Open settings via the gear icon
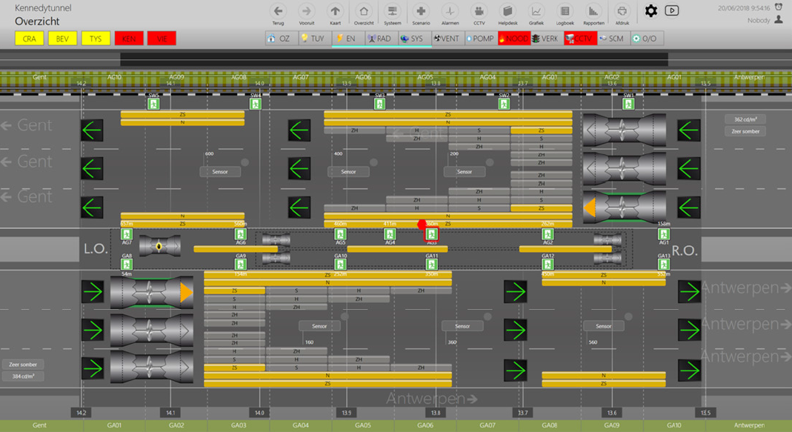 651,11
